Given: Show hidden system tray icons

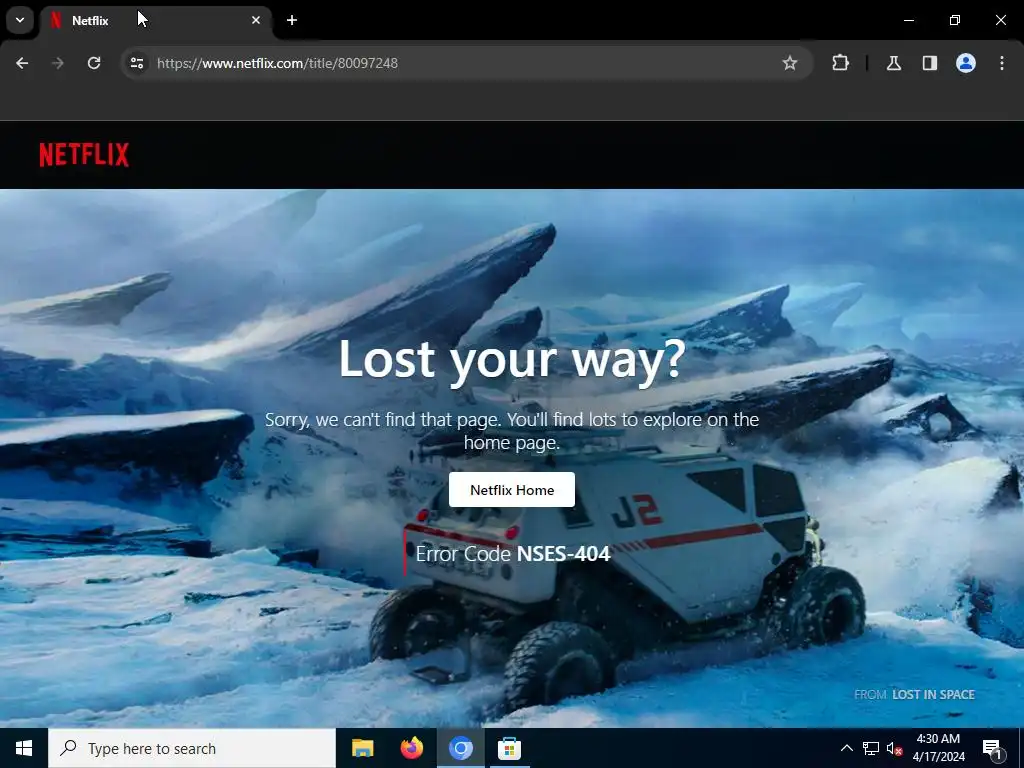Looking at the screenshot, I should [x=846, y=748].
